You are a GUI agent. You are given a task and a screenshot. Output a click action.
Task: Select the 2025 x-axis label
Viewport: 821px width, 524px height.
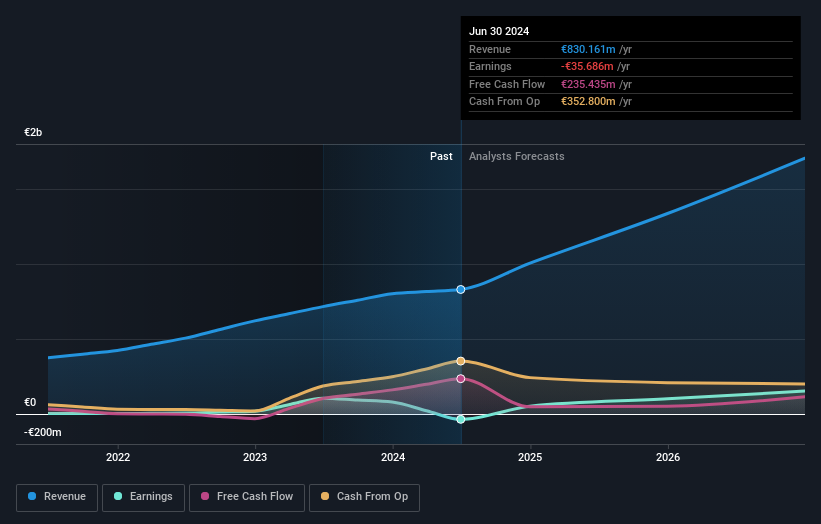(530, 457)
